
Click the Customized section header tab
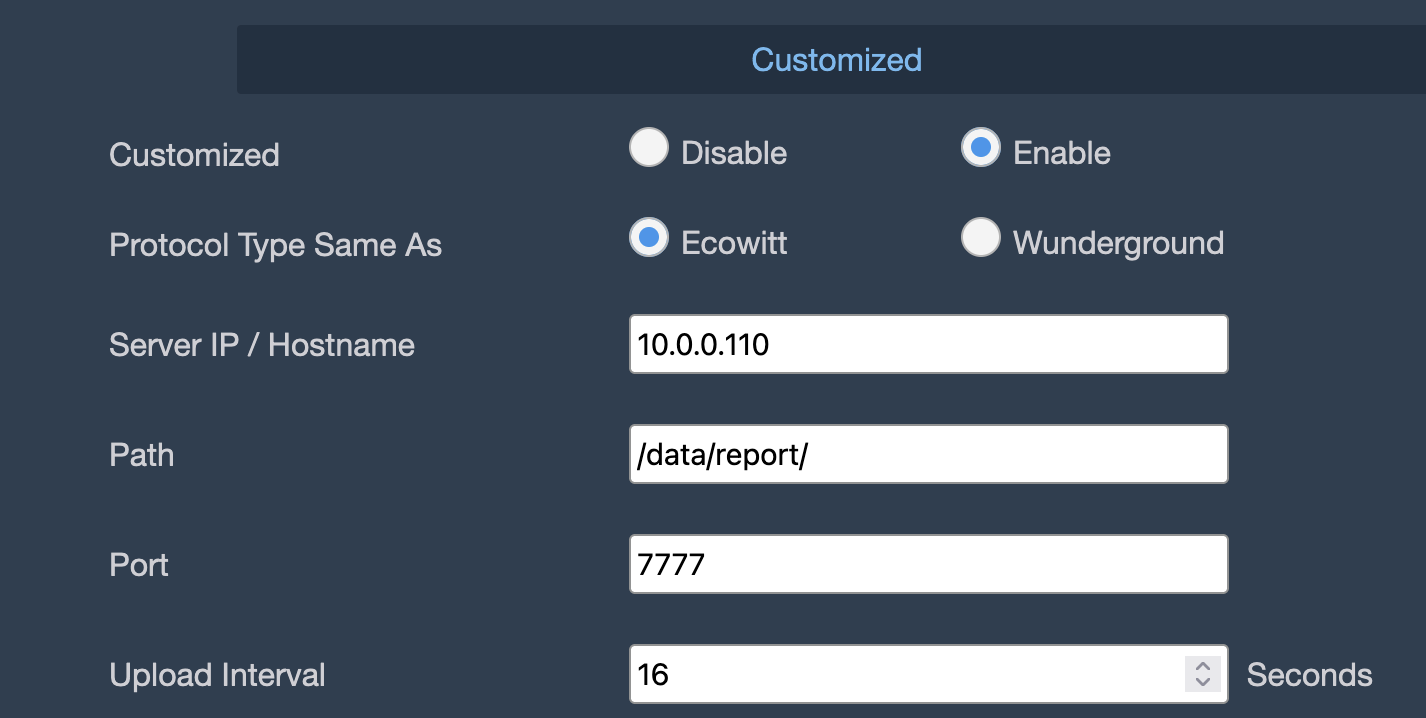pyautogui.click(x=836, y=60)
